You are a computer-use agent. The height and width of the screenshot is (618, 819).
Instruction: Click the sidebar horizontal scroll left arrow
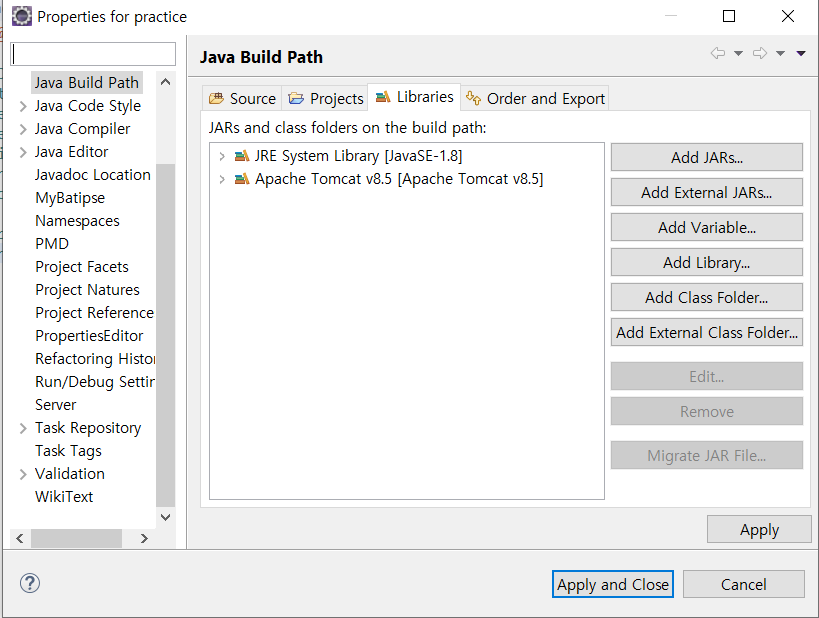tap(20, 538)
